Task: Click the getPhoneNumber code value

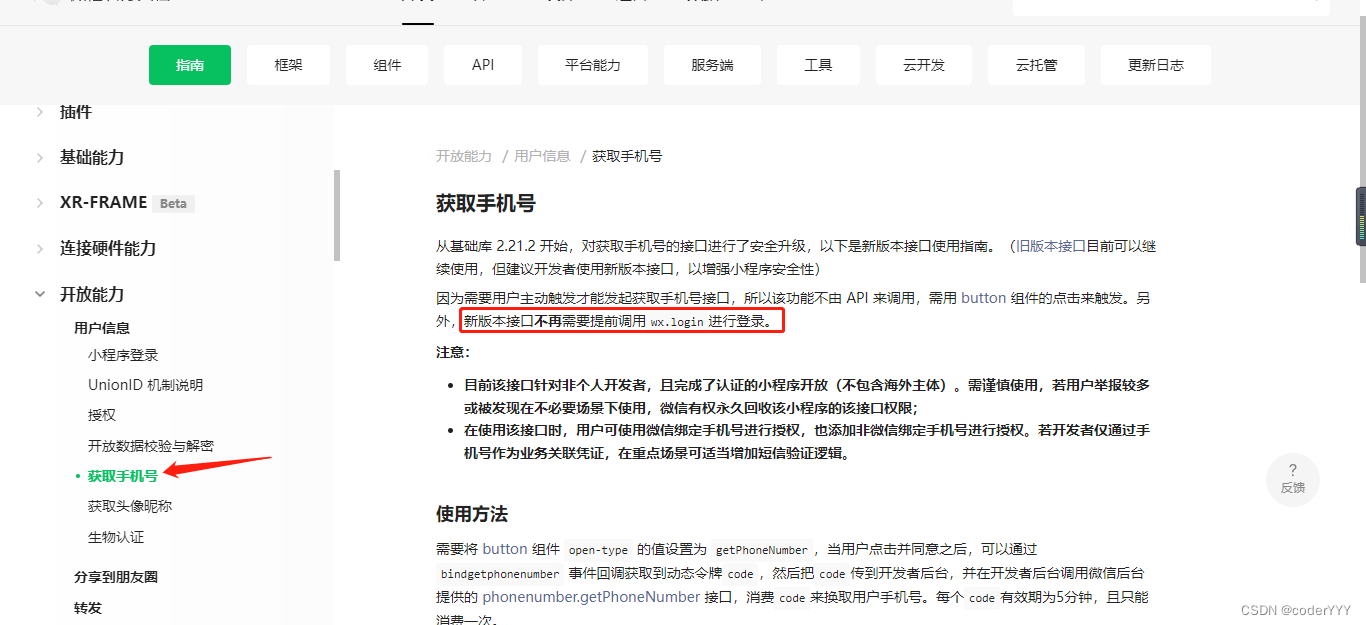Action: coord(762,550)
